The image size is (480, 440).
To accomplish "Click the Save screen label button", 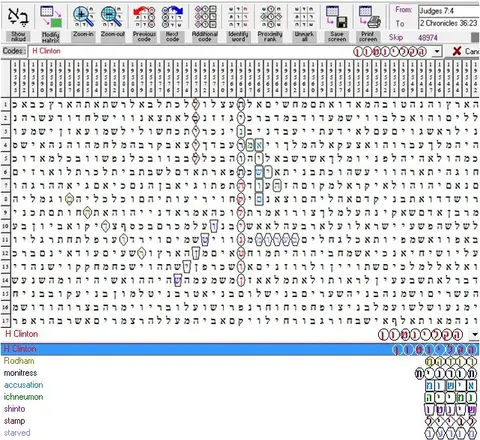I will 337,37.
